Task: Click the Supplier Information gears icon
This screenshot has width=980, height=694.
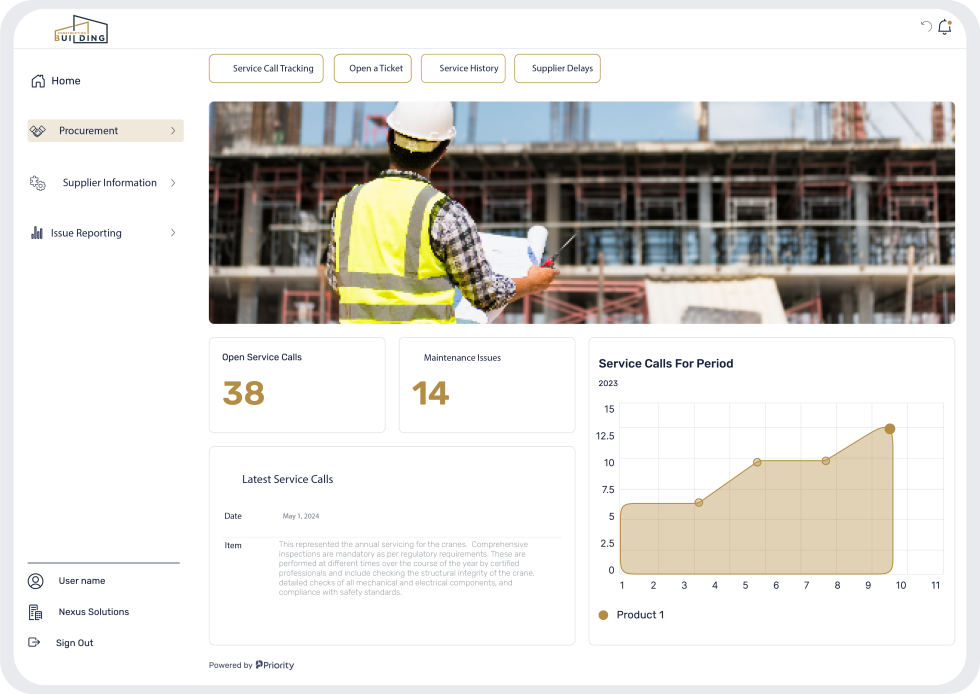Action: coord(38,183)
